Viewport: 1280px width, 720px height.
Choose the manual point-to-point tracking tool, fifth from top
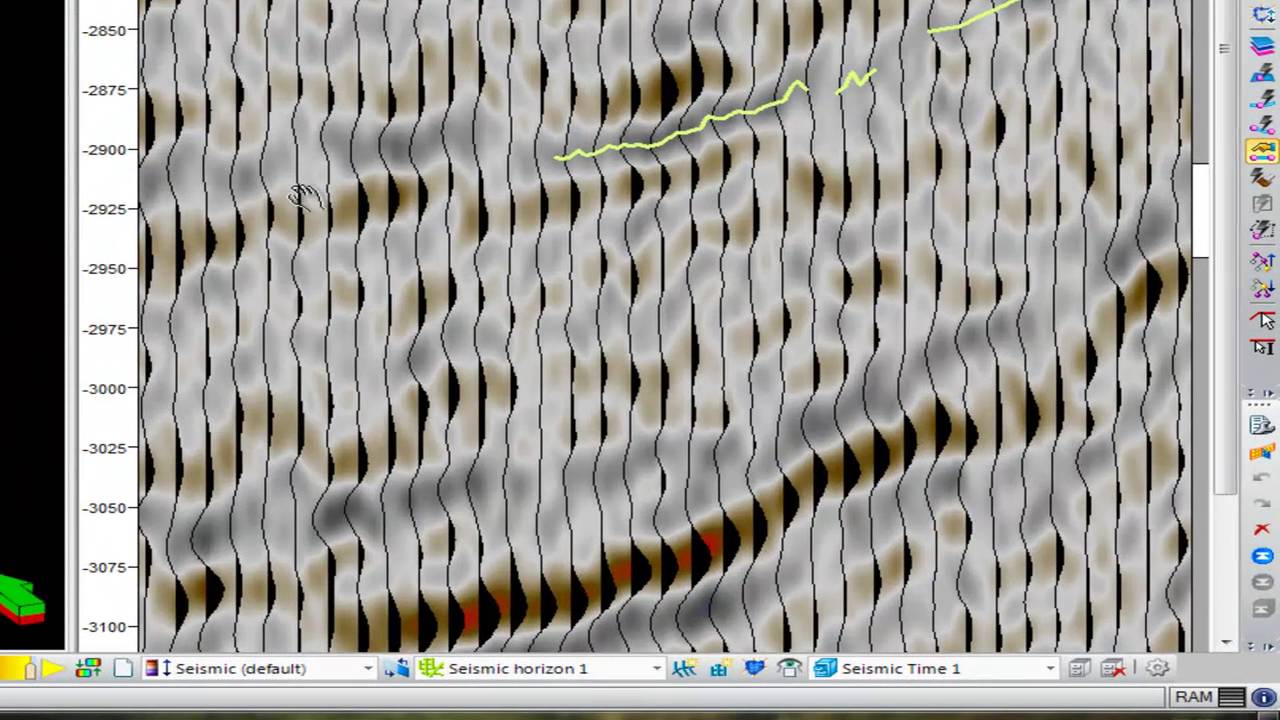tap(1262, 125)
